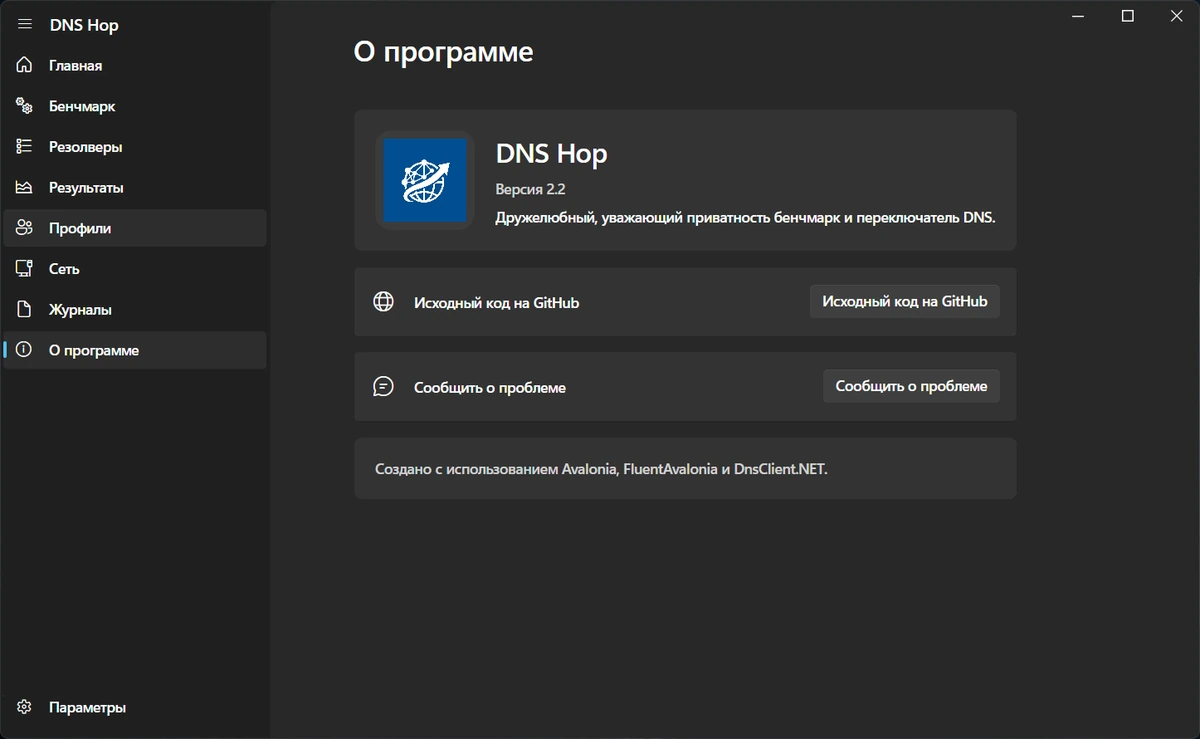Click the Сообщить о проблеме button
1200x739 pixels.
tap(911, 386)
